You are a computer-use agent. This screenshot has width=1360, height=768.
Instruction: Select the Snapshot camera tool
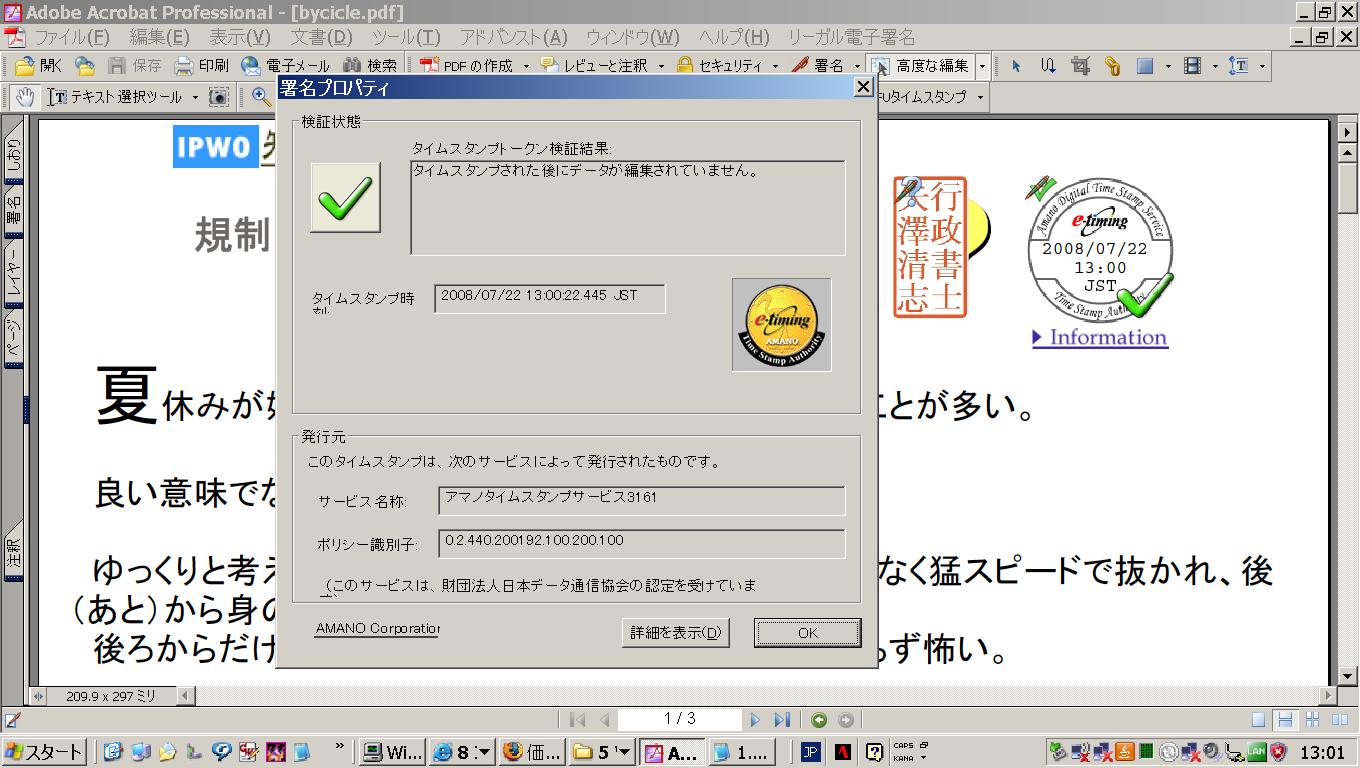pyautogui.click(x=218, y=97)
